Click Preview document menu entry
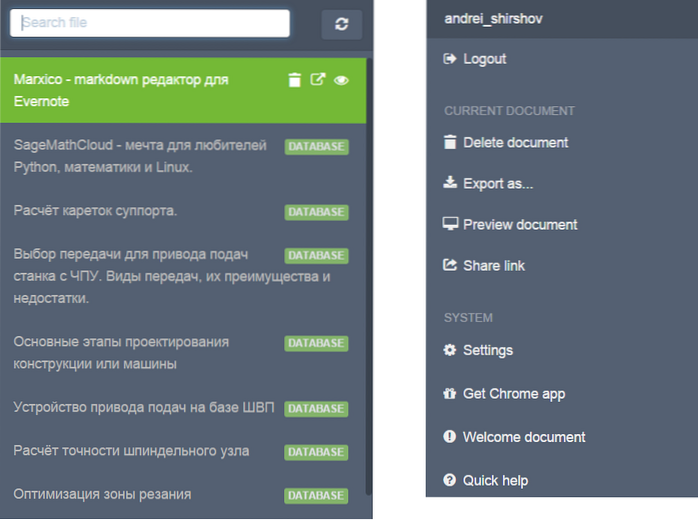 tap(520, 225)
